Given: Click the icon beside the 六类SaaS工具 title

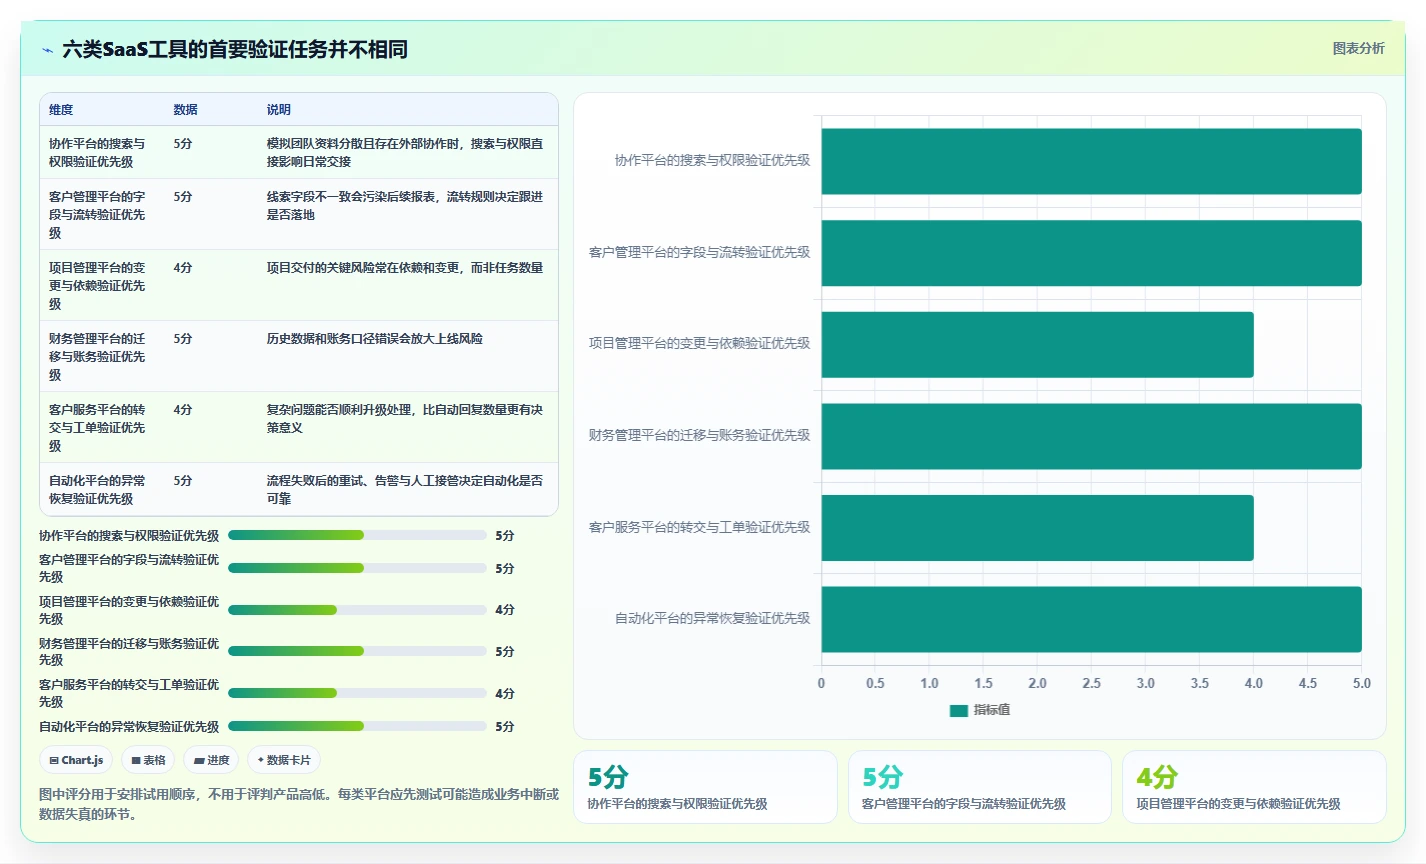Looking at the screenshot, I should pos(47,50).
